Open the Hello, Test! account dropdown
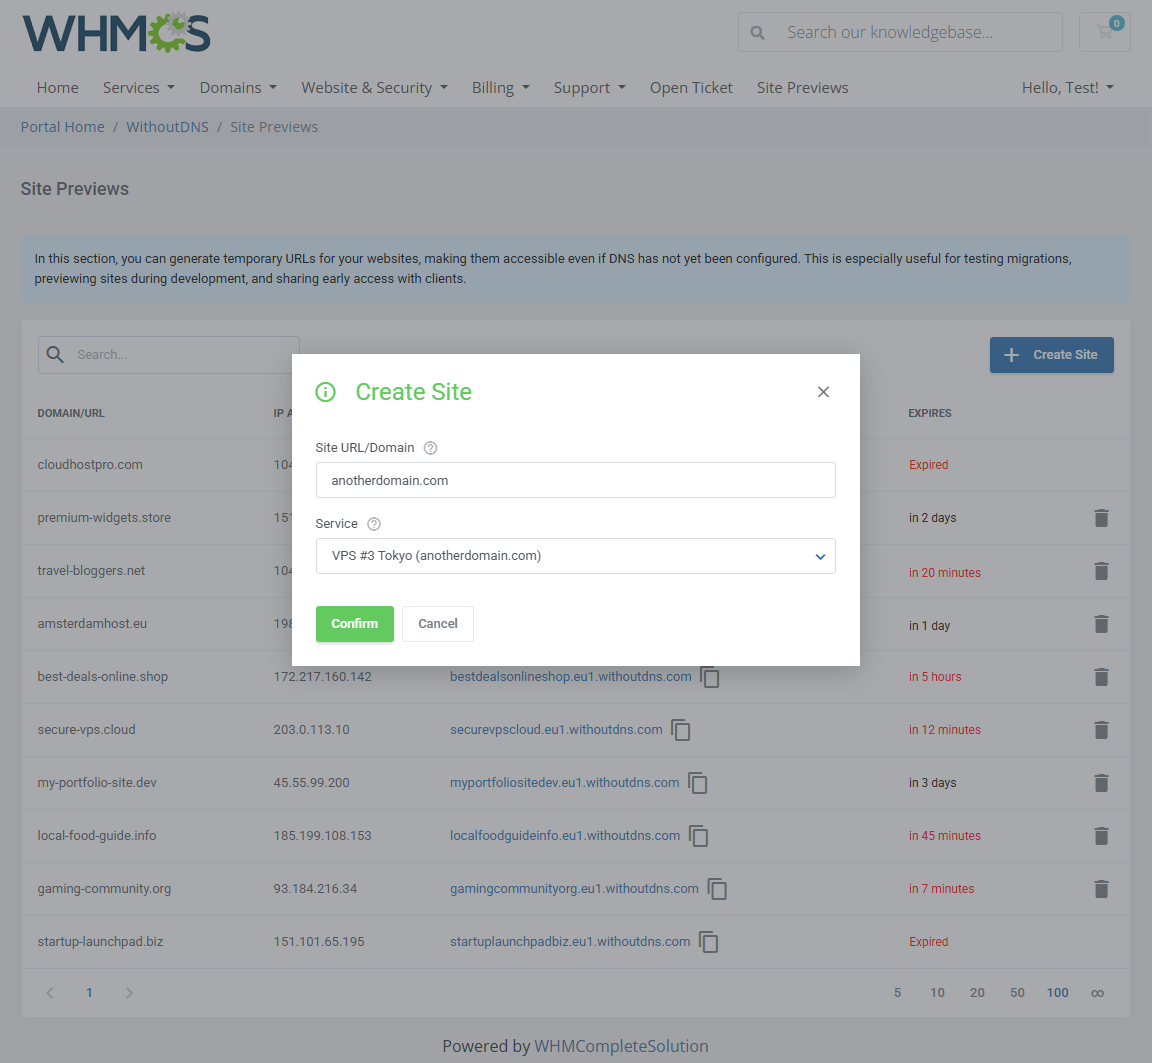This screenshot has height=1063, width=1152. pos(1067,87)
